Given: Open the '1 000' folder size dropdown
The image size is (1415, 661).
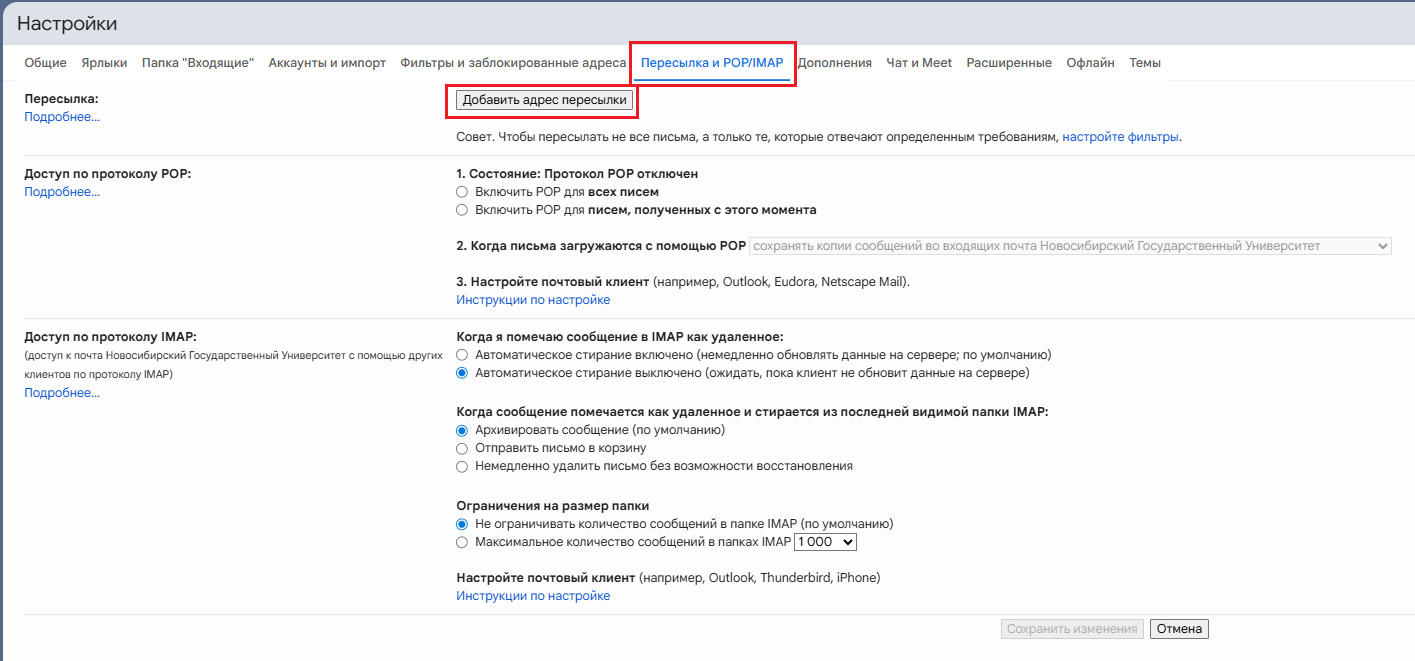Looking at the screenshot, I should pyautogui.click(x=825, y=542).
